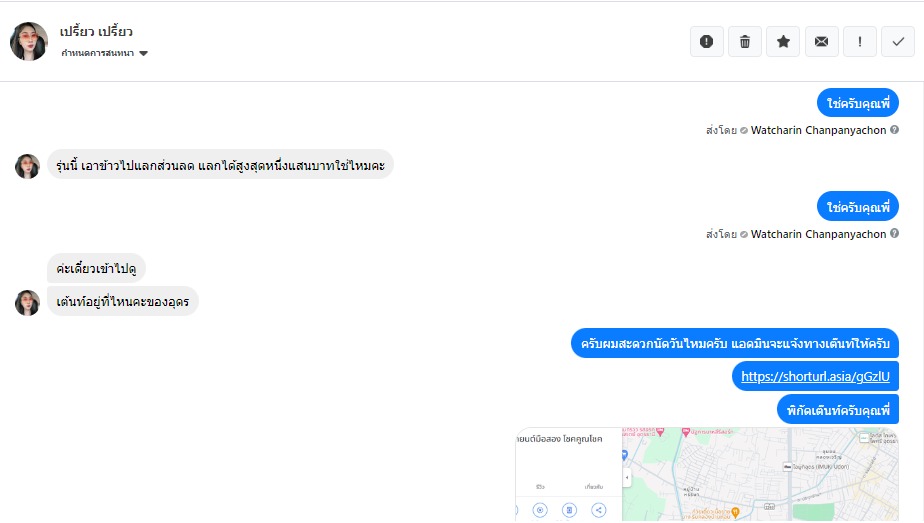The width and height of the screenshot is (924, 523).
Task: Open help icon beside second Watcharin sender label
Action: click(894, 234)
